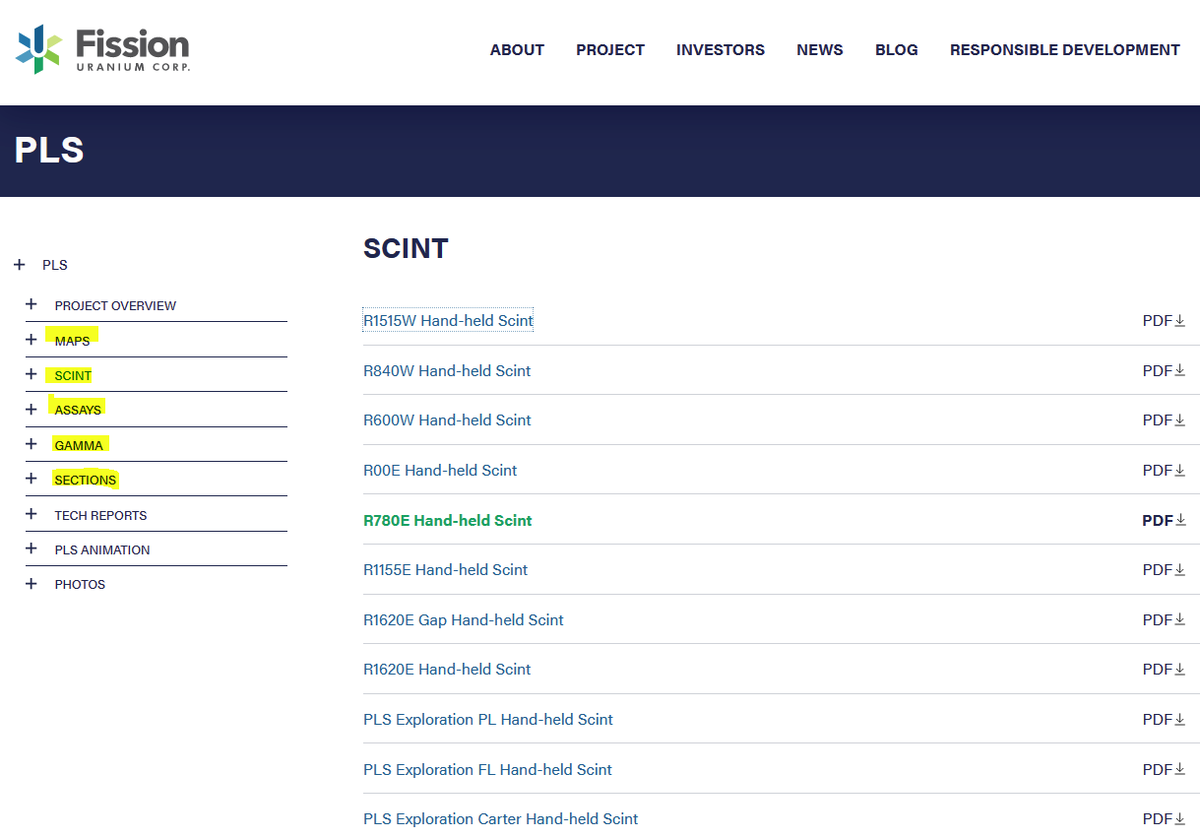Open the R1155E Hand-held Scint link
Screen dimensions: 1200x838
click(x=445, y=570)
